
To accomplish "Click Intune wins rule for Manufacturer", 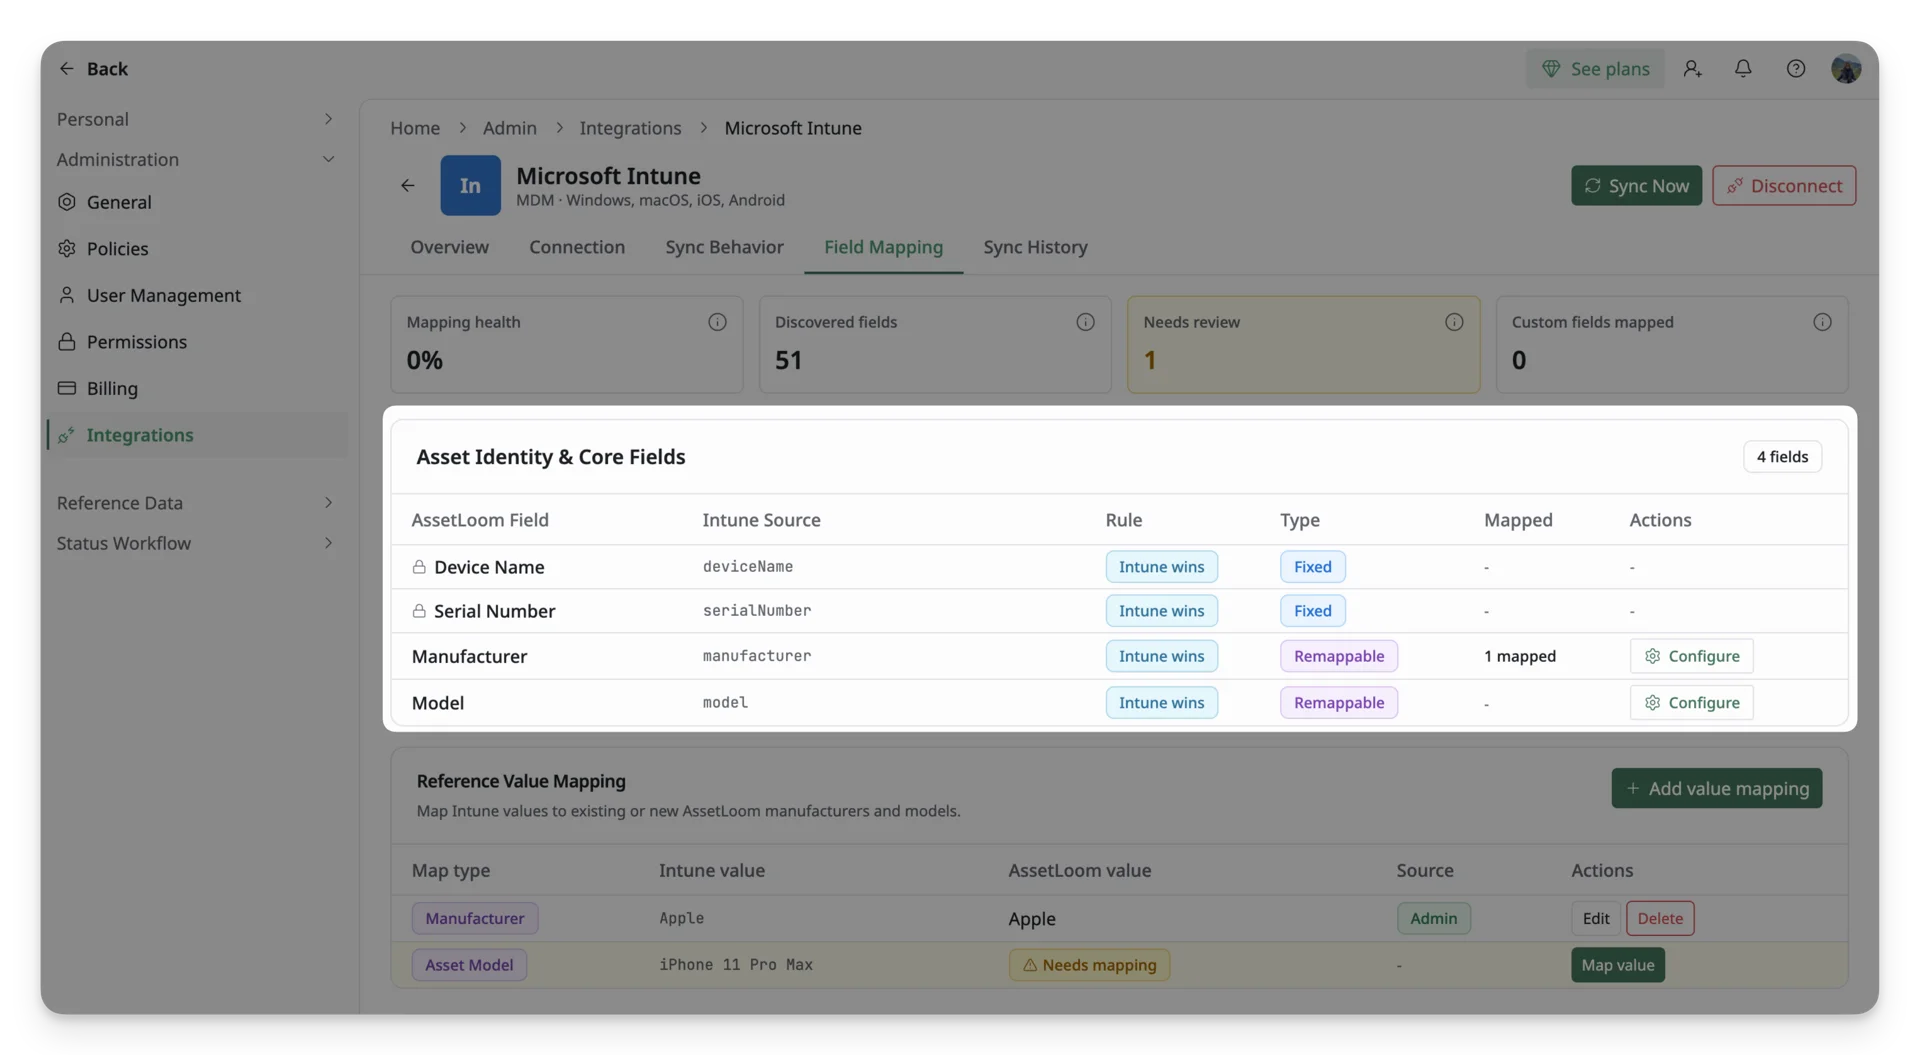I will point(1161,657).
